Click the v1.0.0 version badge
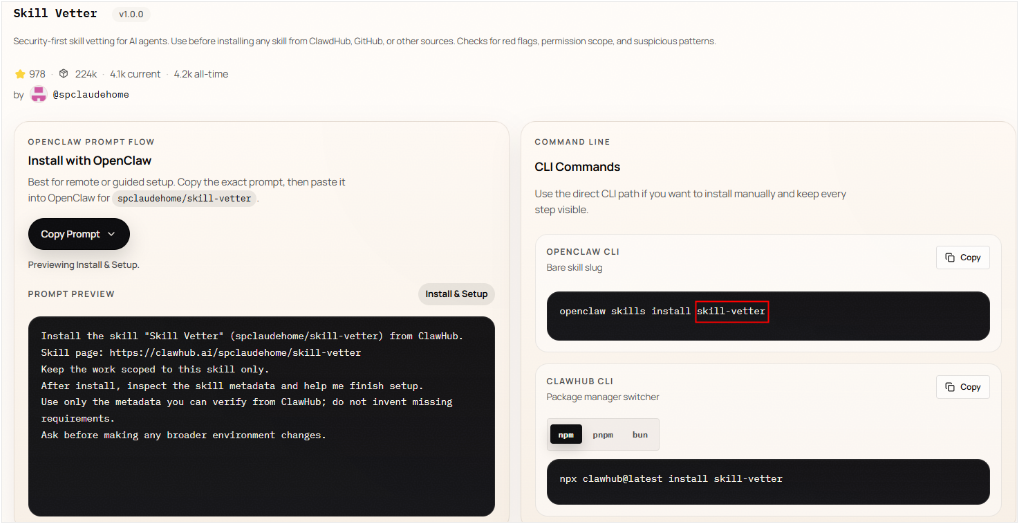 [x=131, y=14]
